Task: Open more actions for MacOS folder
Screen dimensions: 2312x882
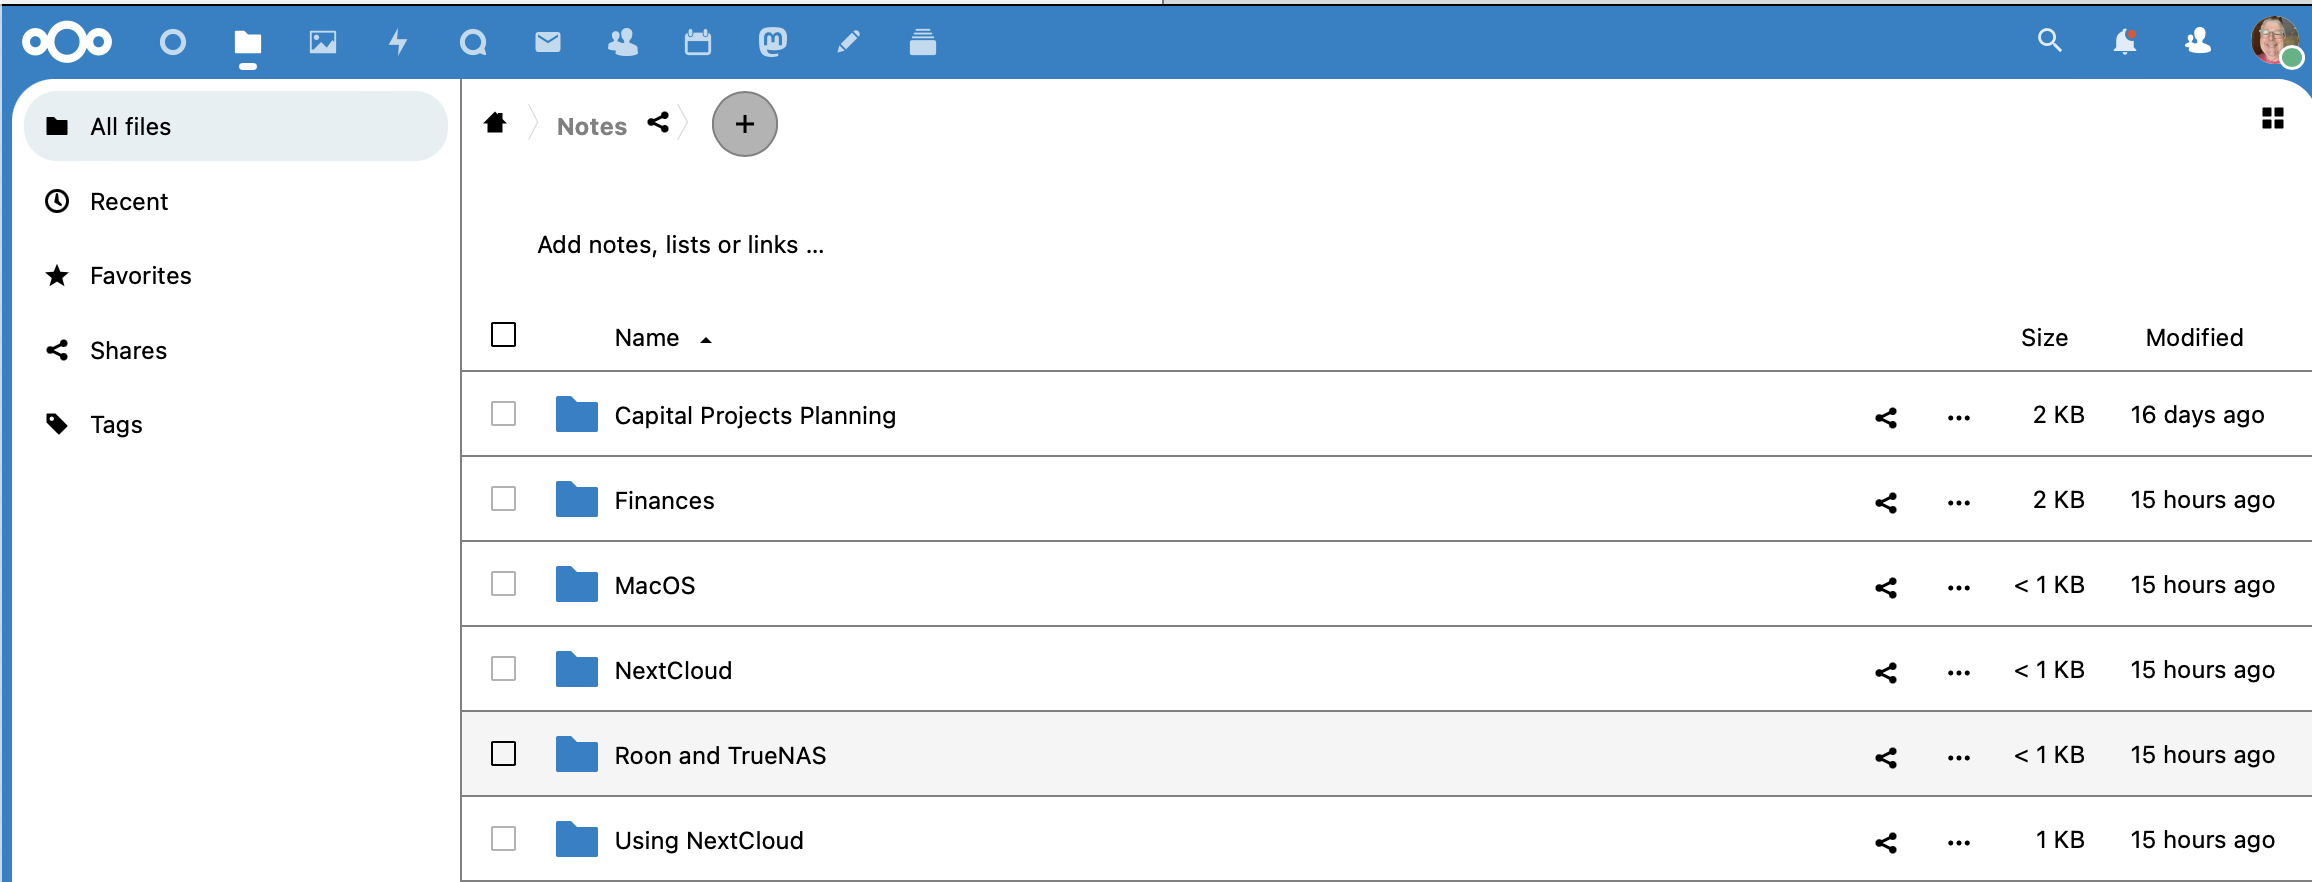Action: [1958, 587]
